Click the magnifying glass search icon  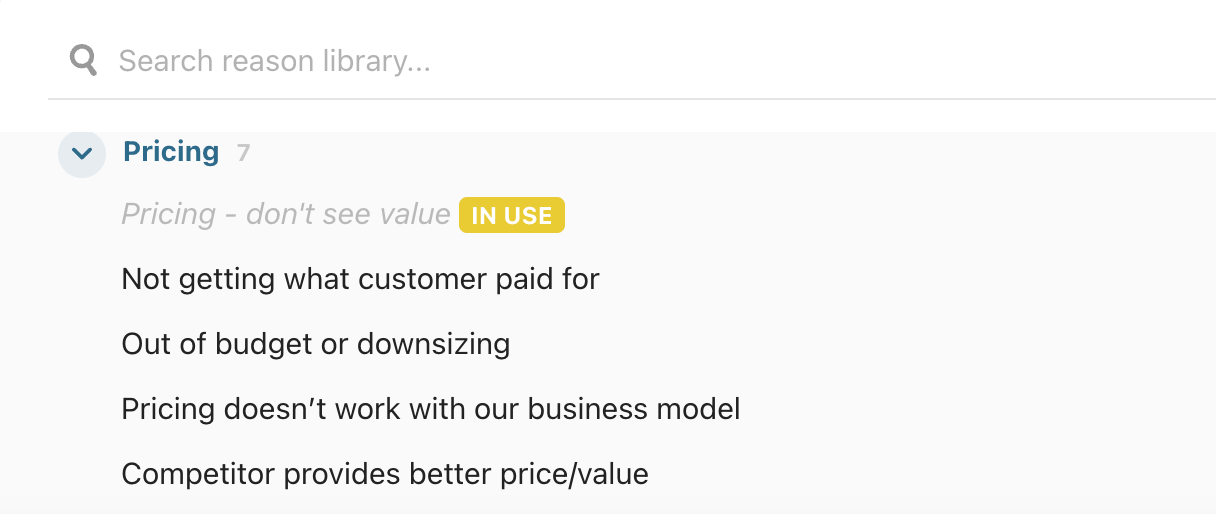point(83,61)
